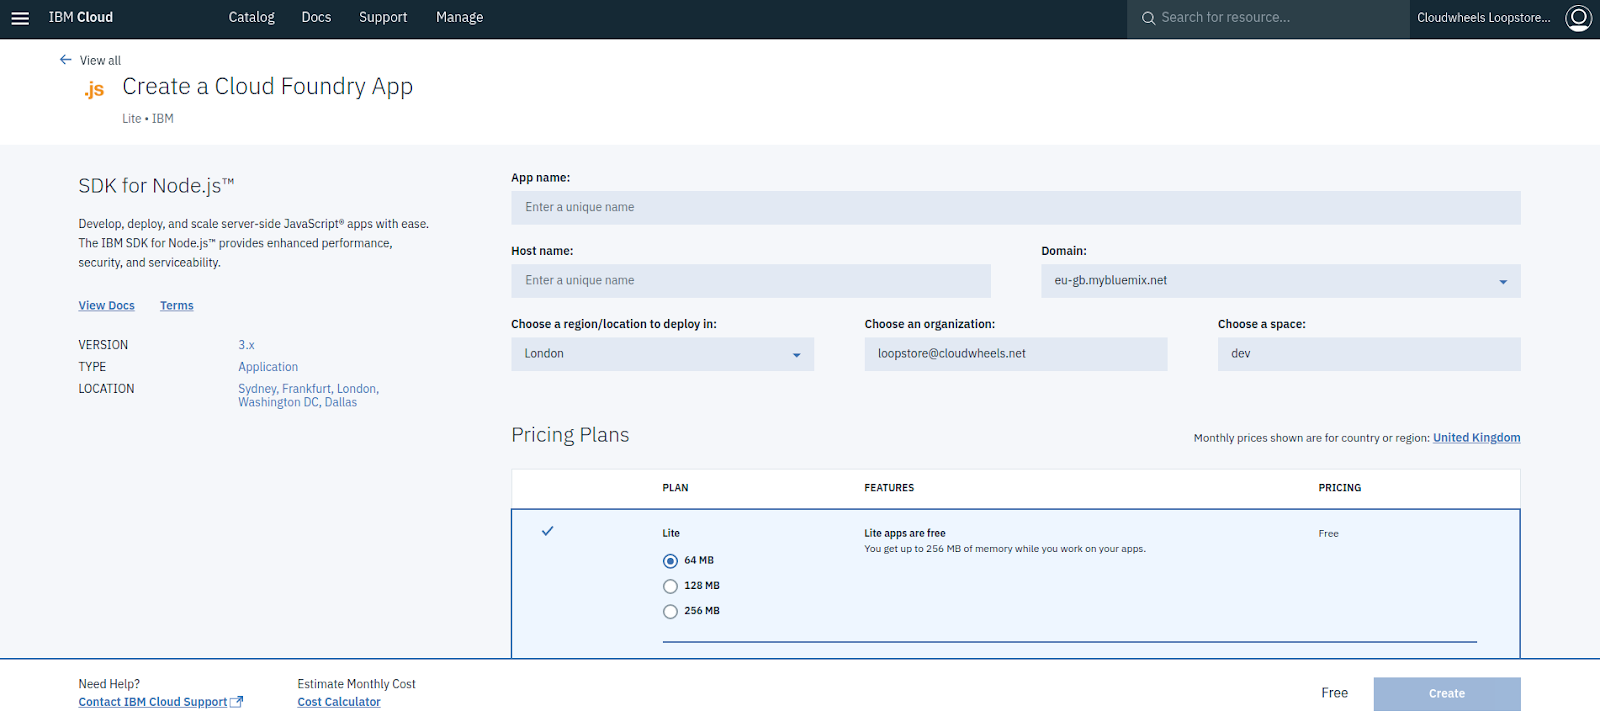The image size is (1600, 727).
Task: Open the Catalog menu item
Action: (251, 18)
